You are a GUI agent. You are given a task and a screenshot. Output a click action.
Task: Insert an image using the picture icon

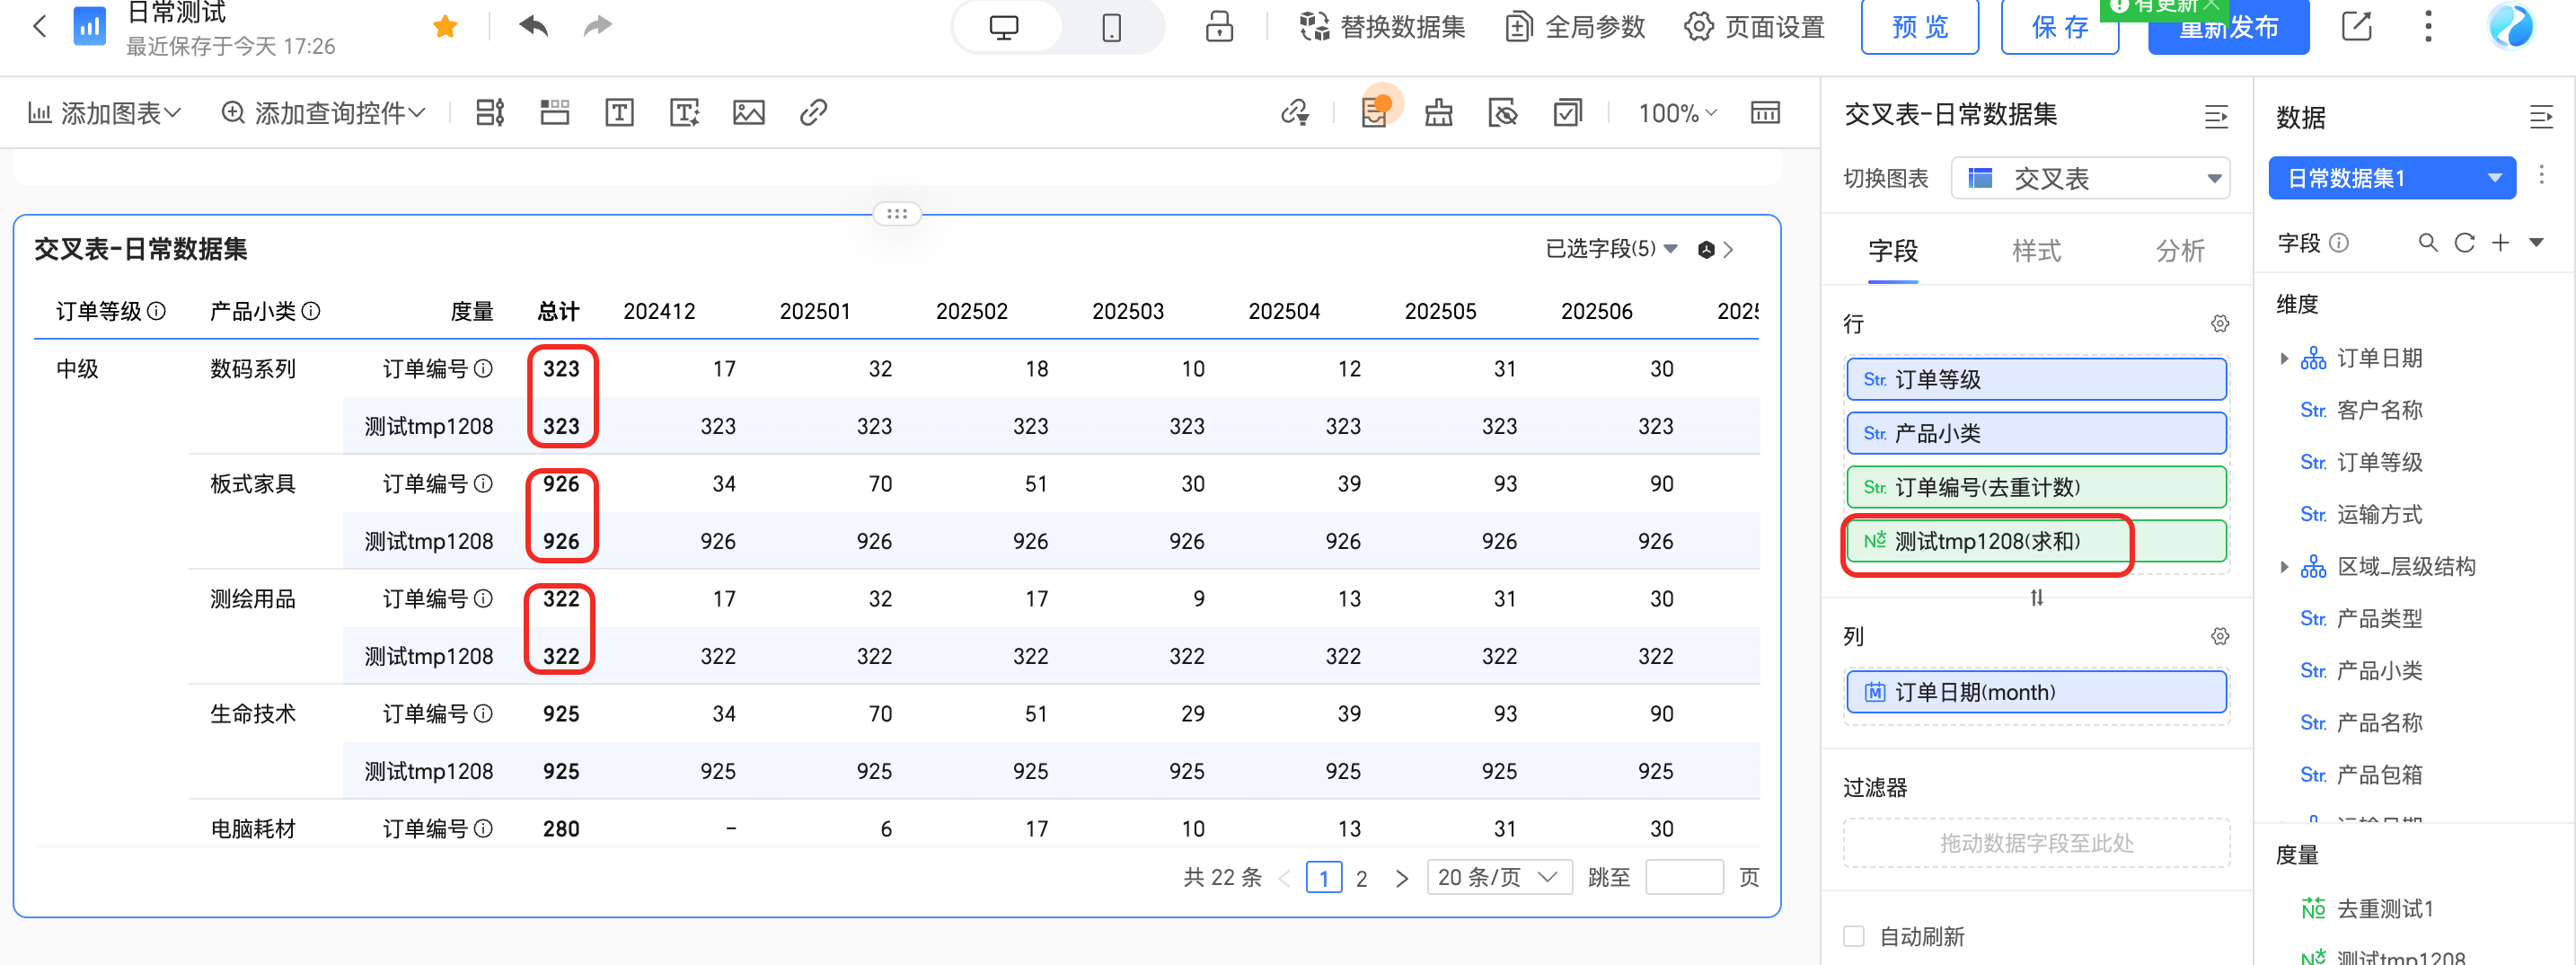coord(748,113)
